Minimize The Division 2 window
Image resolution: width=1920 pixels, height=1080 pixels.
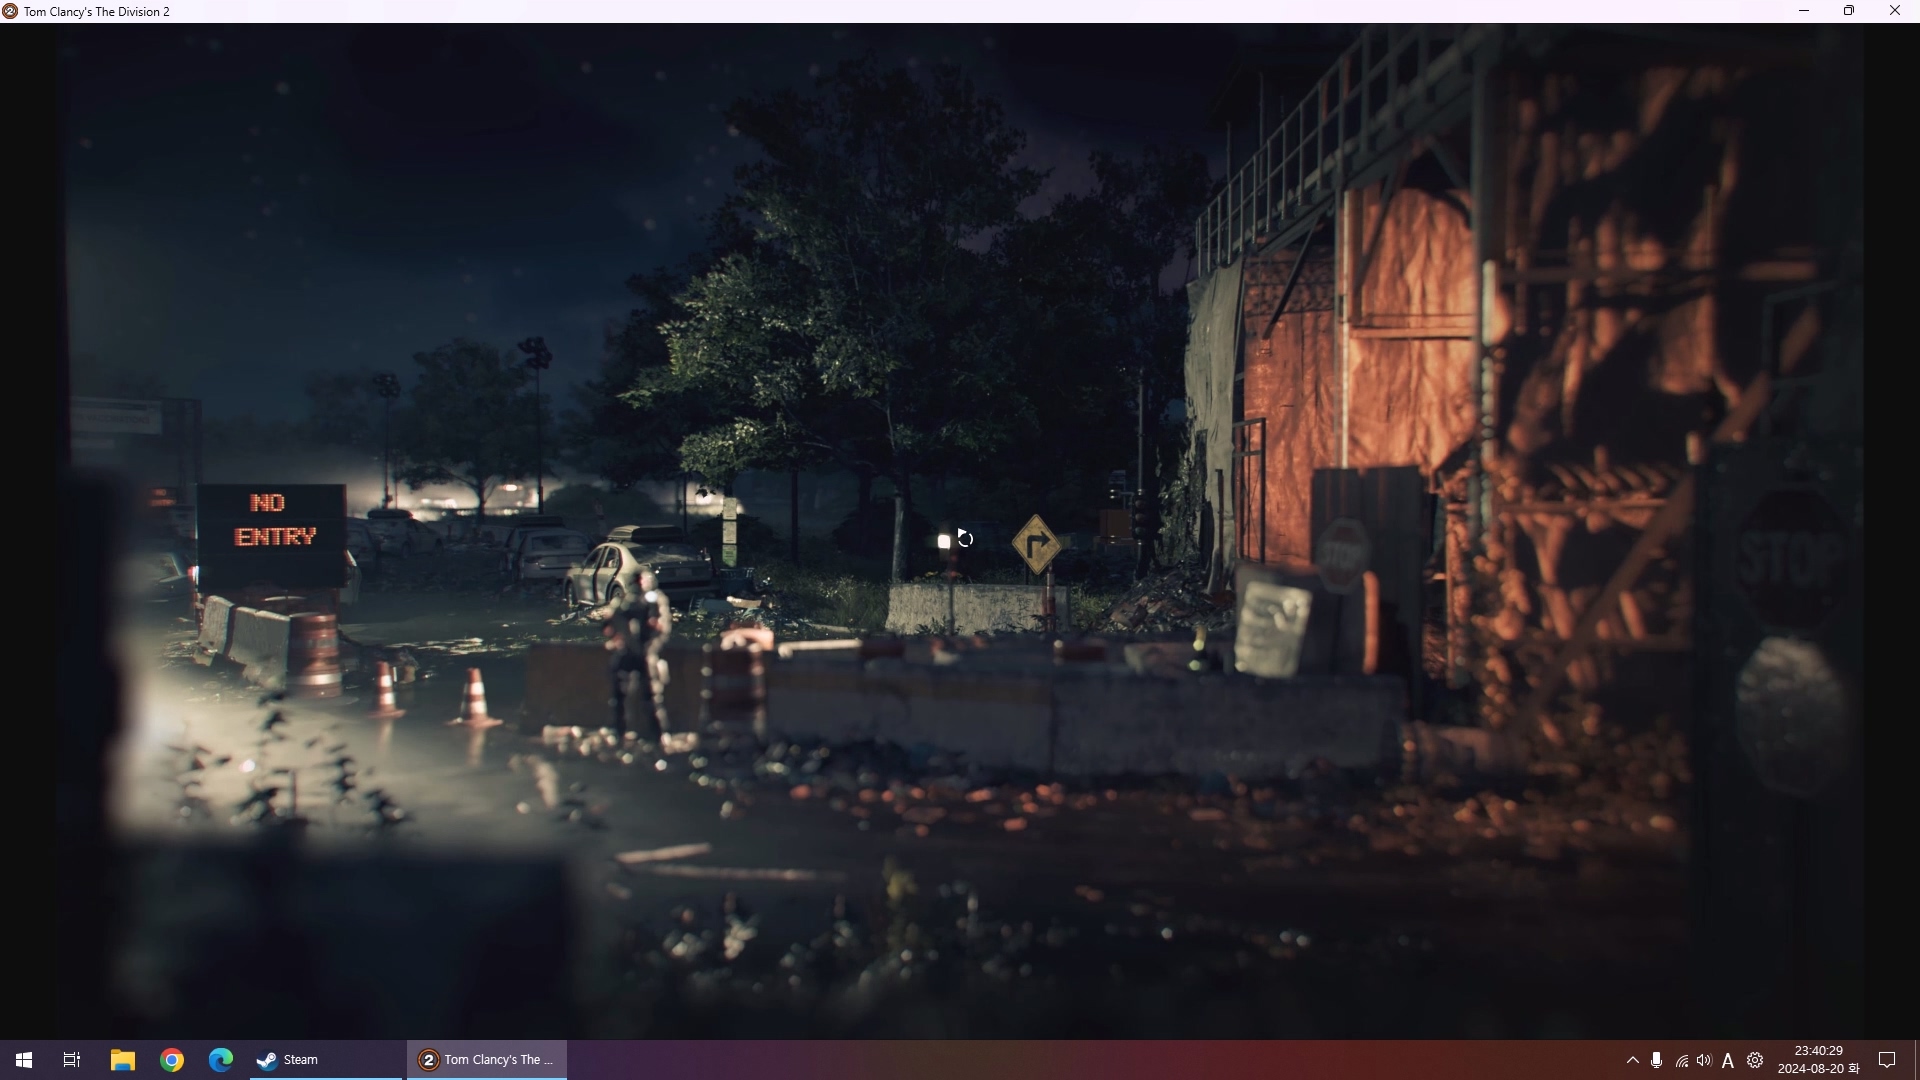1804,11
